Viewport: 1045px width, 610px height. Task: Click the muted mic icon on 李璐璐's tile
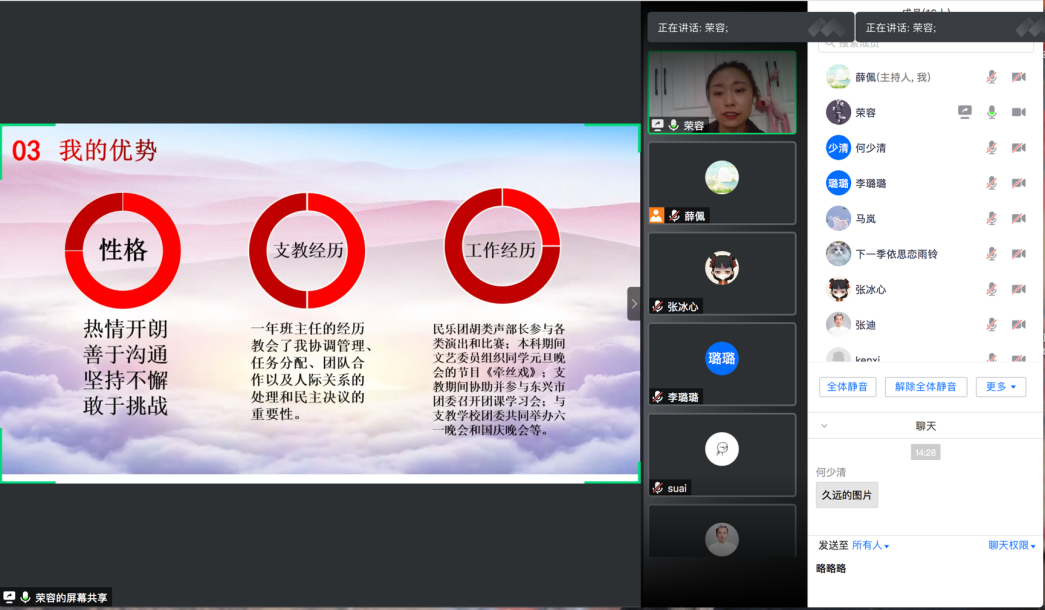click(658, 397)
